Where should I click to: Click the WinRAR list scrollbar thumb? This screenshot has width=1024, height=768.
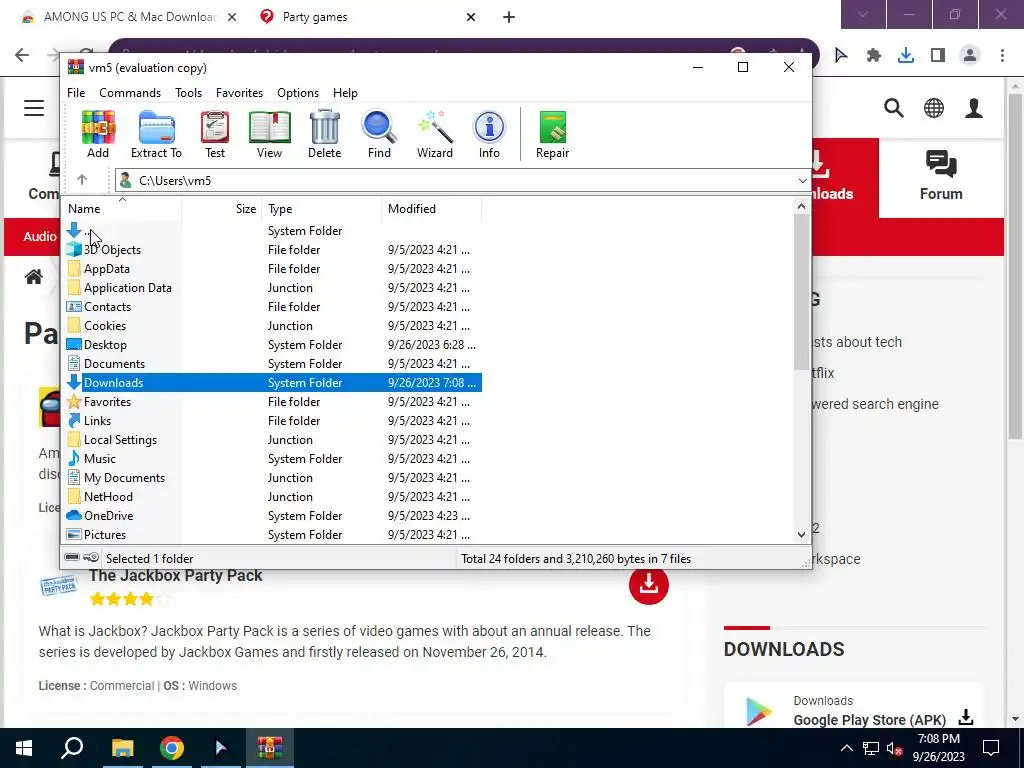(801, 291)
